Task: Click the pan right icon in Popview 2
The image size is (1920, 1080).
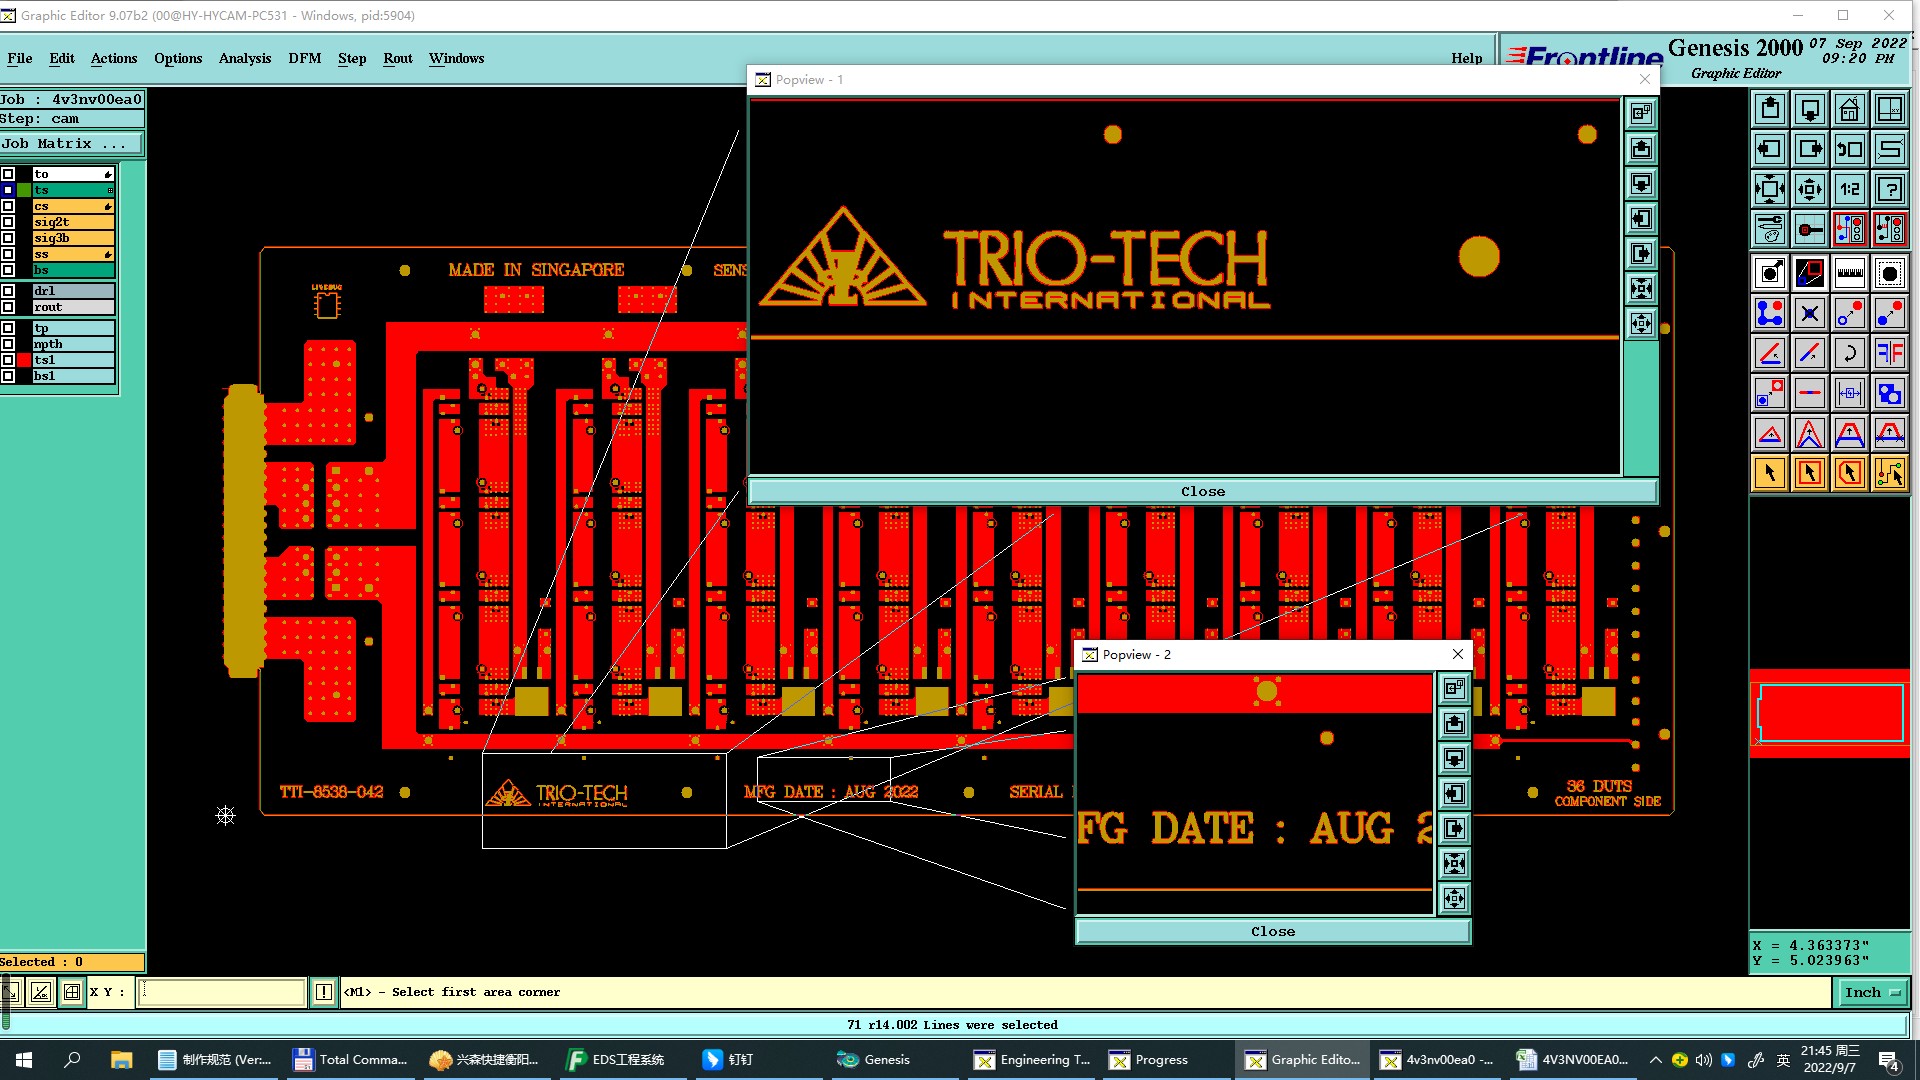Action: coord(1454,828)
